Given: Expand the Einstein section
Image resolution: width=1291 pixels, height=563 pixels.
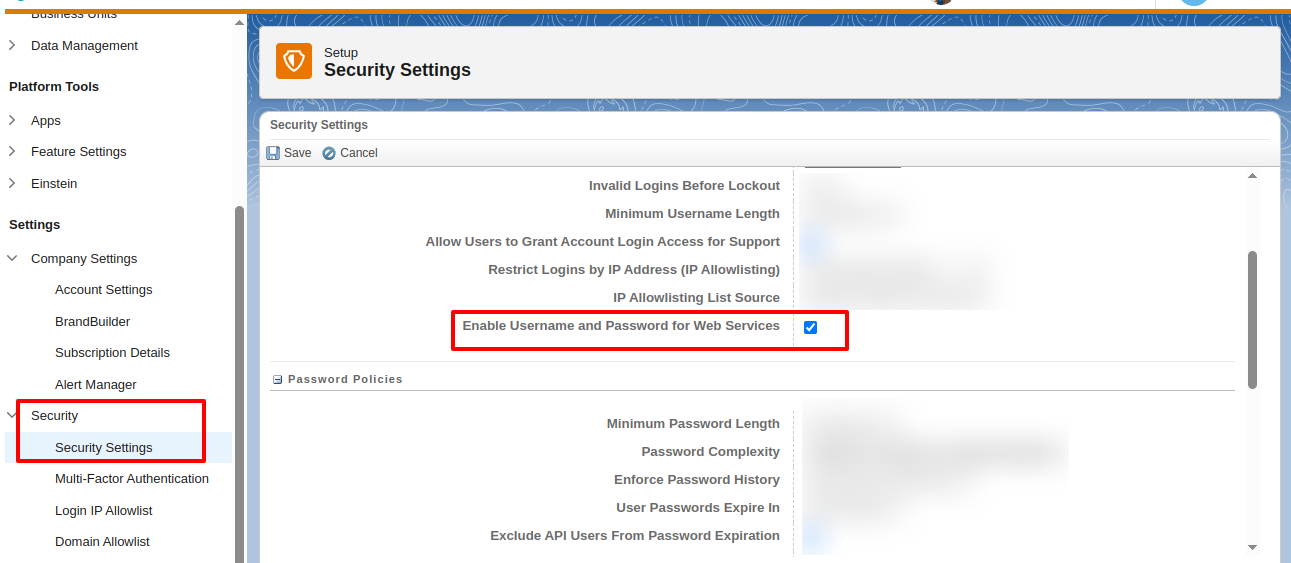Looking at the screenshot, I should pyautogui.click(x=12, y=183).
